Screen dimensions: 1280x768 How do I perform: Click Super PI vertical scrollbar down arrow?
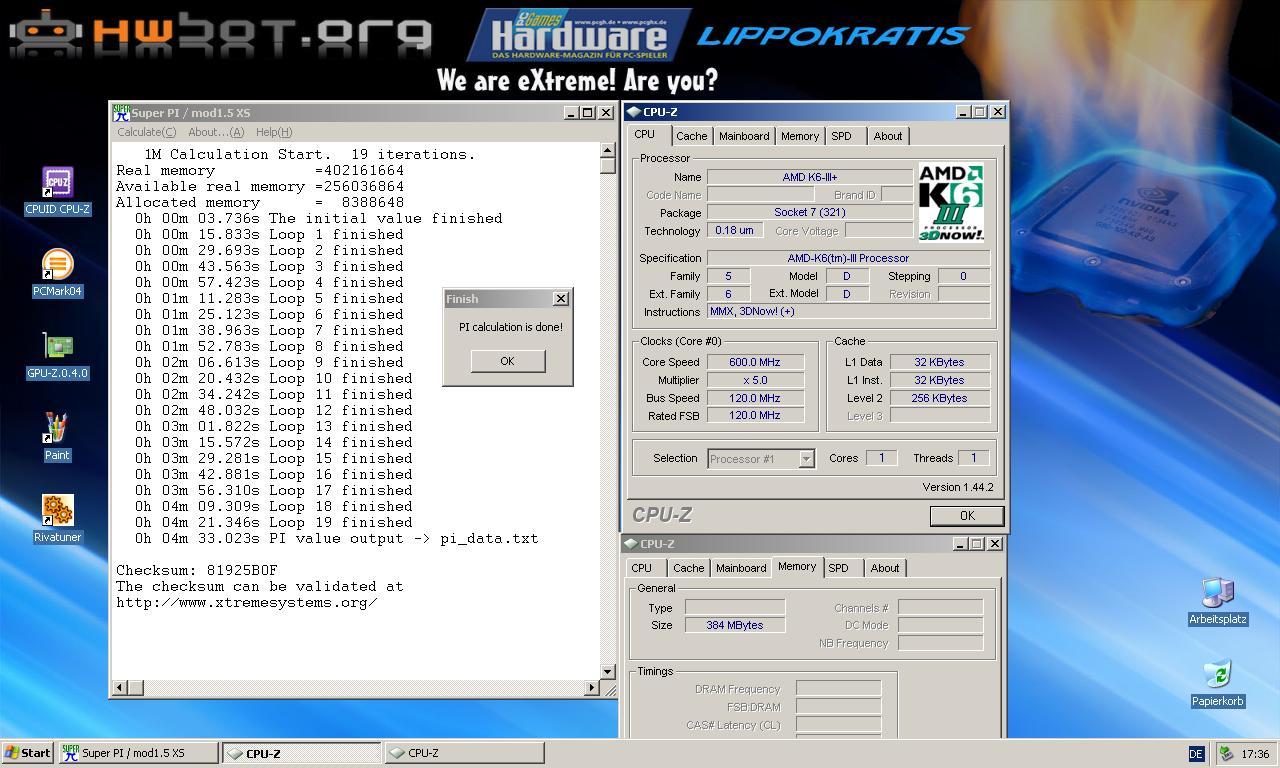(608, 671)
